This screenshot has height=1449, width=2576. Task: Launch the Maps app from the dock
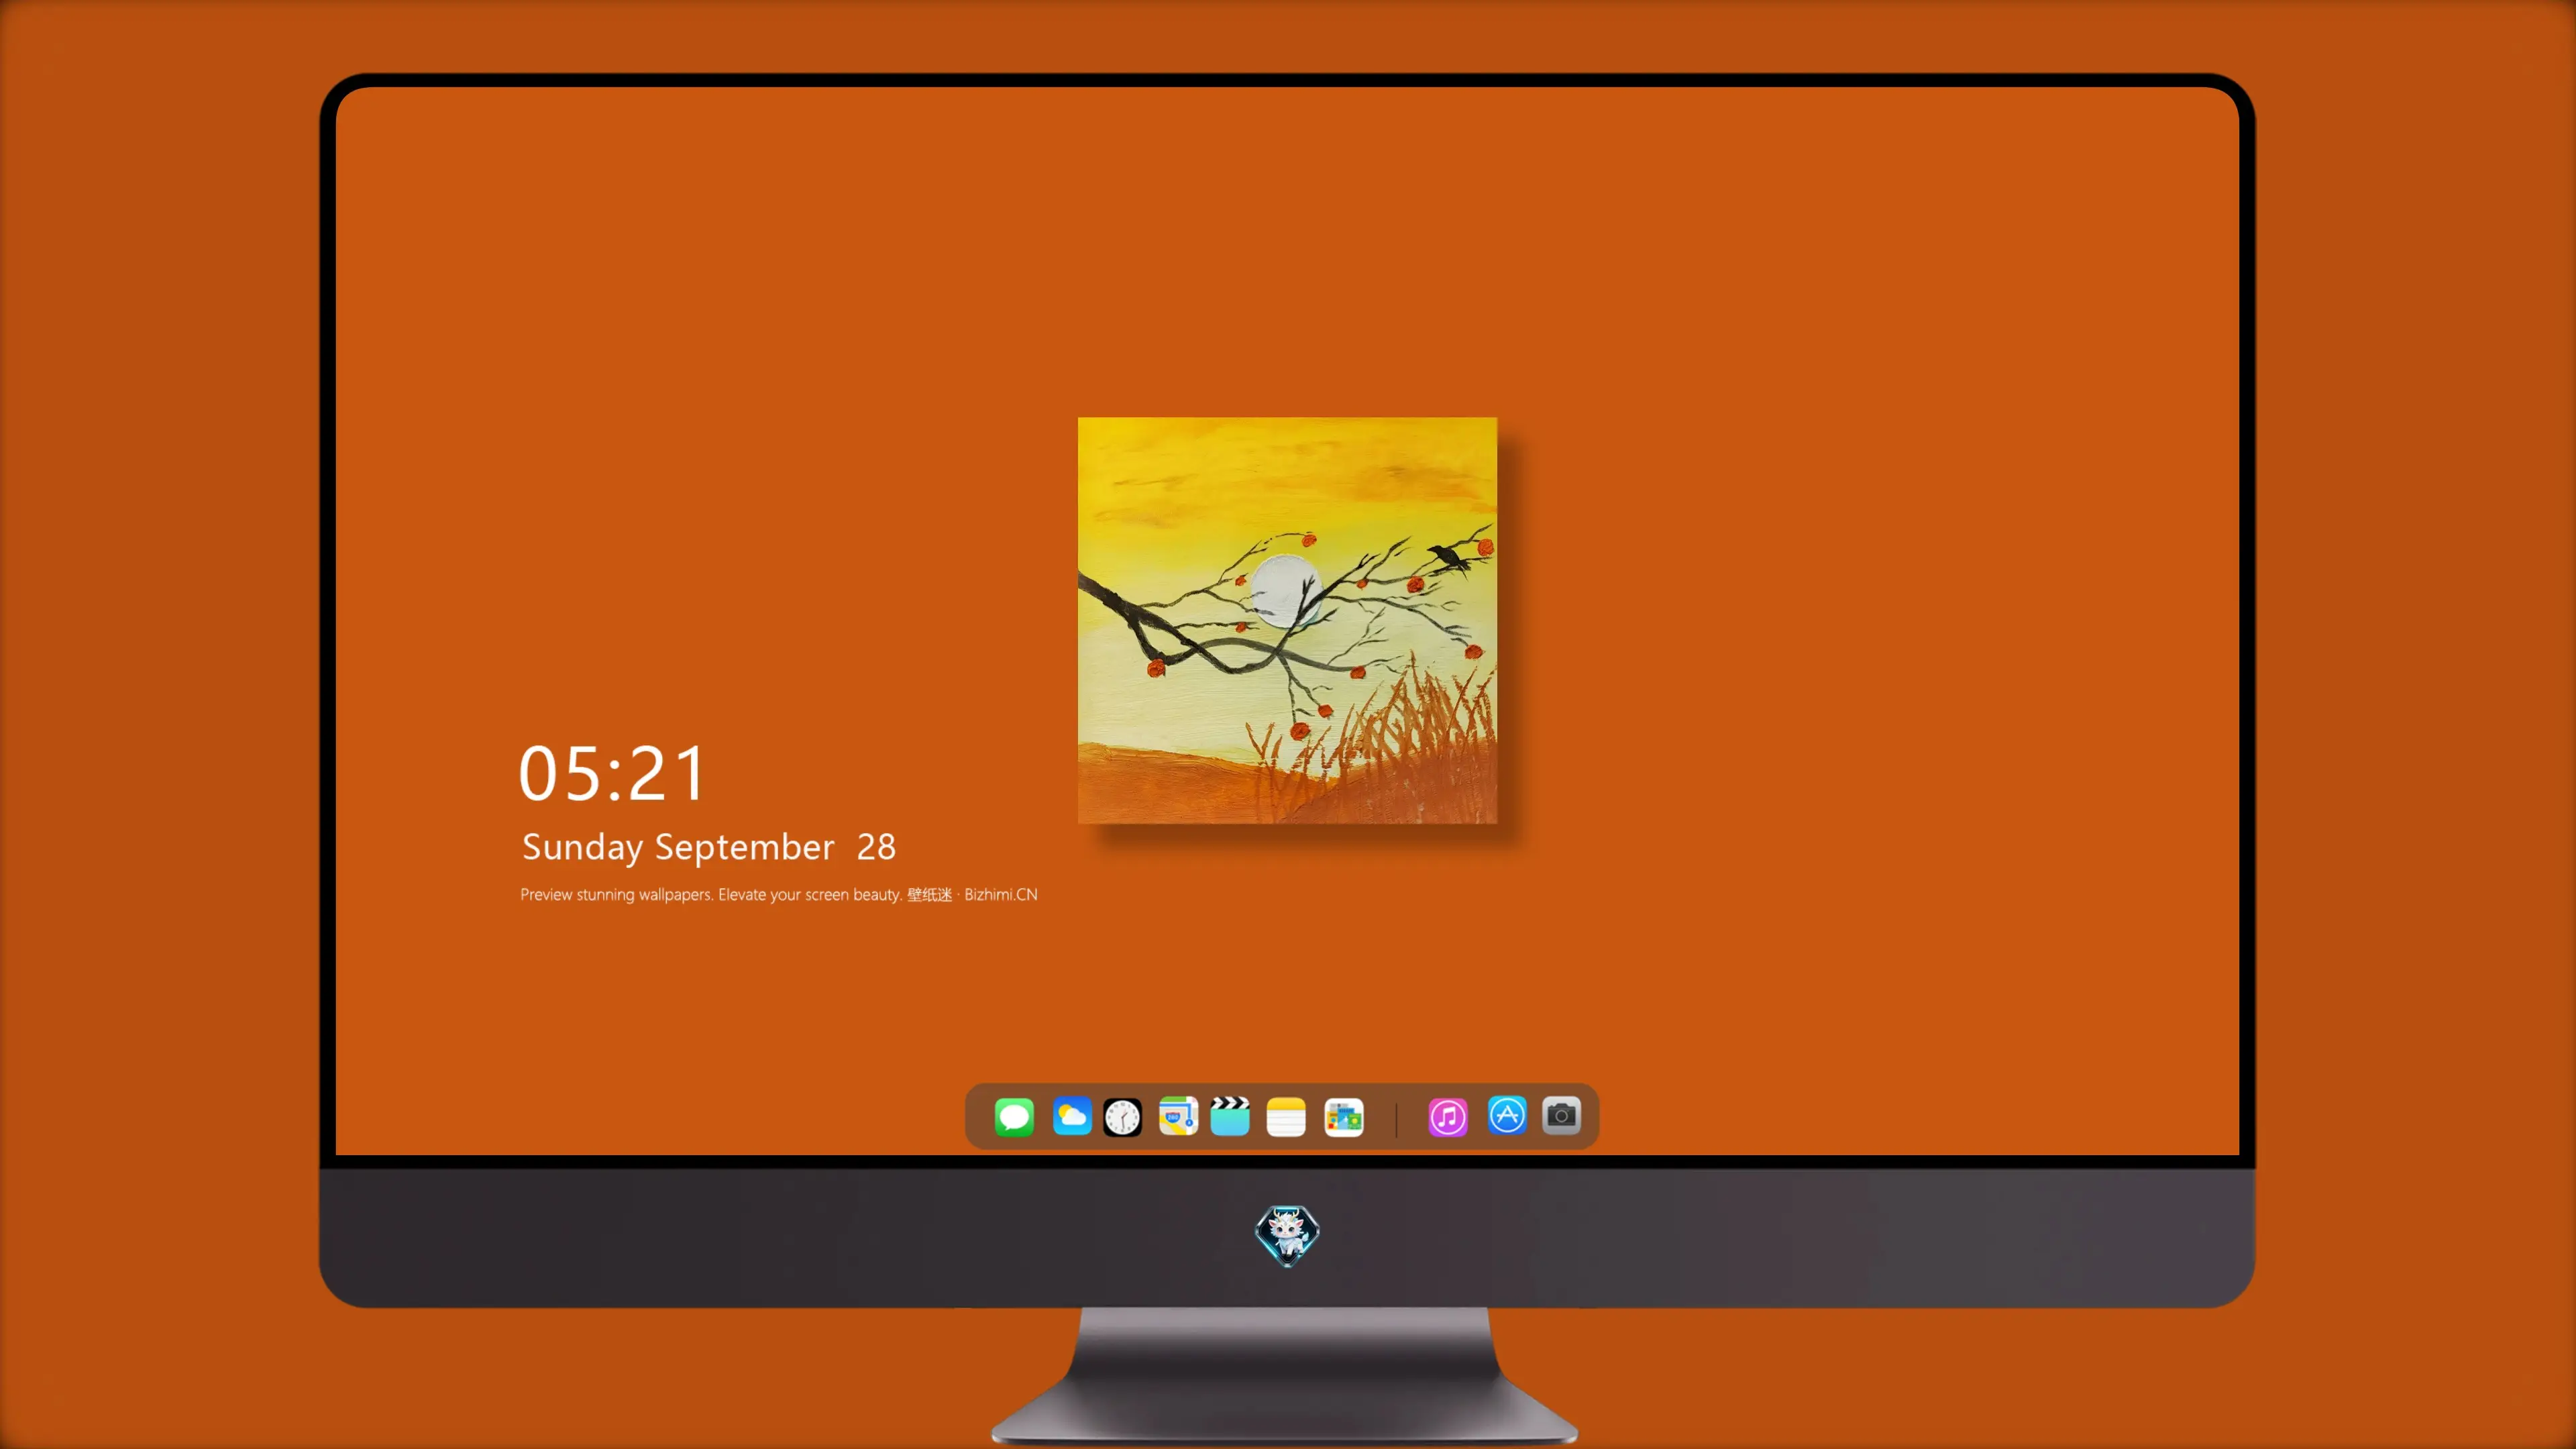click(1178, 1117)
